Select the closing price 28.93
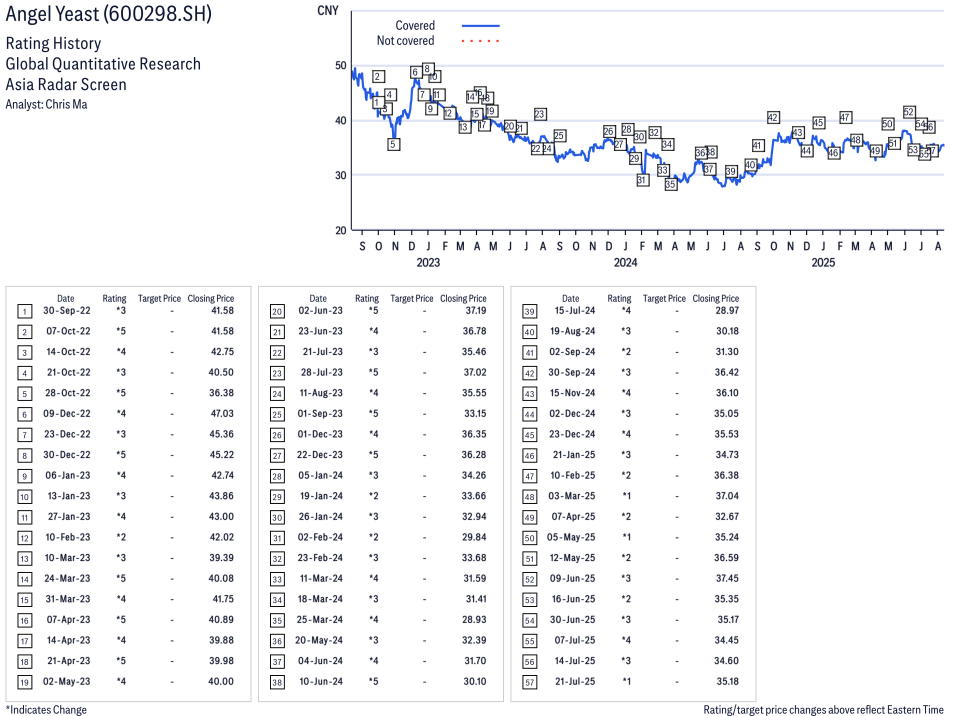The image size is (955, 716). click(474, 619)
